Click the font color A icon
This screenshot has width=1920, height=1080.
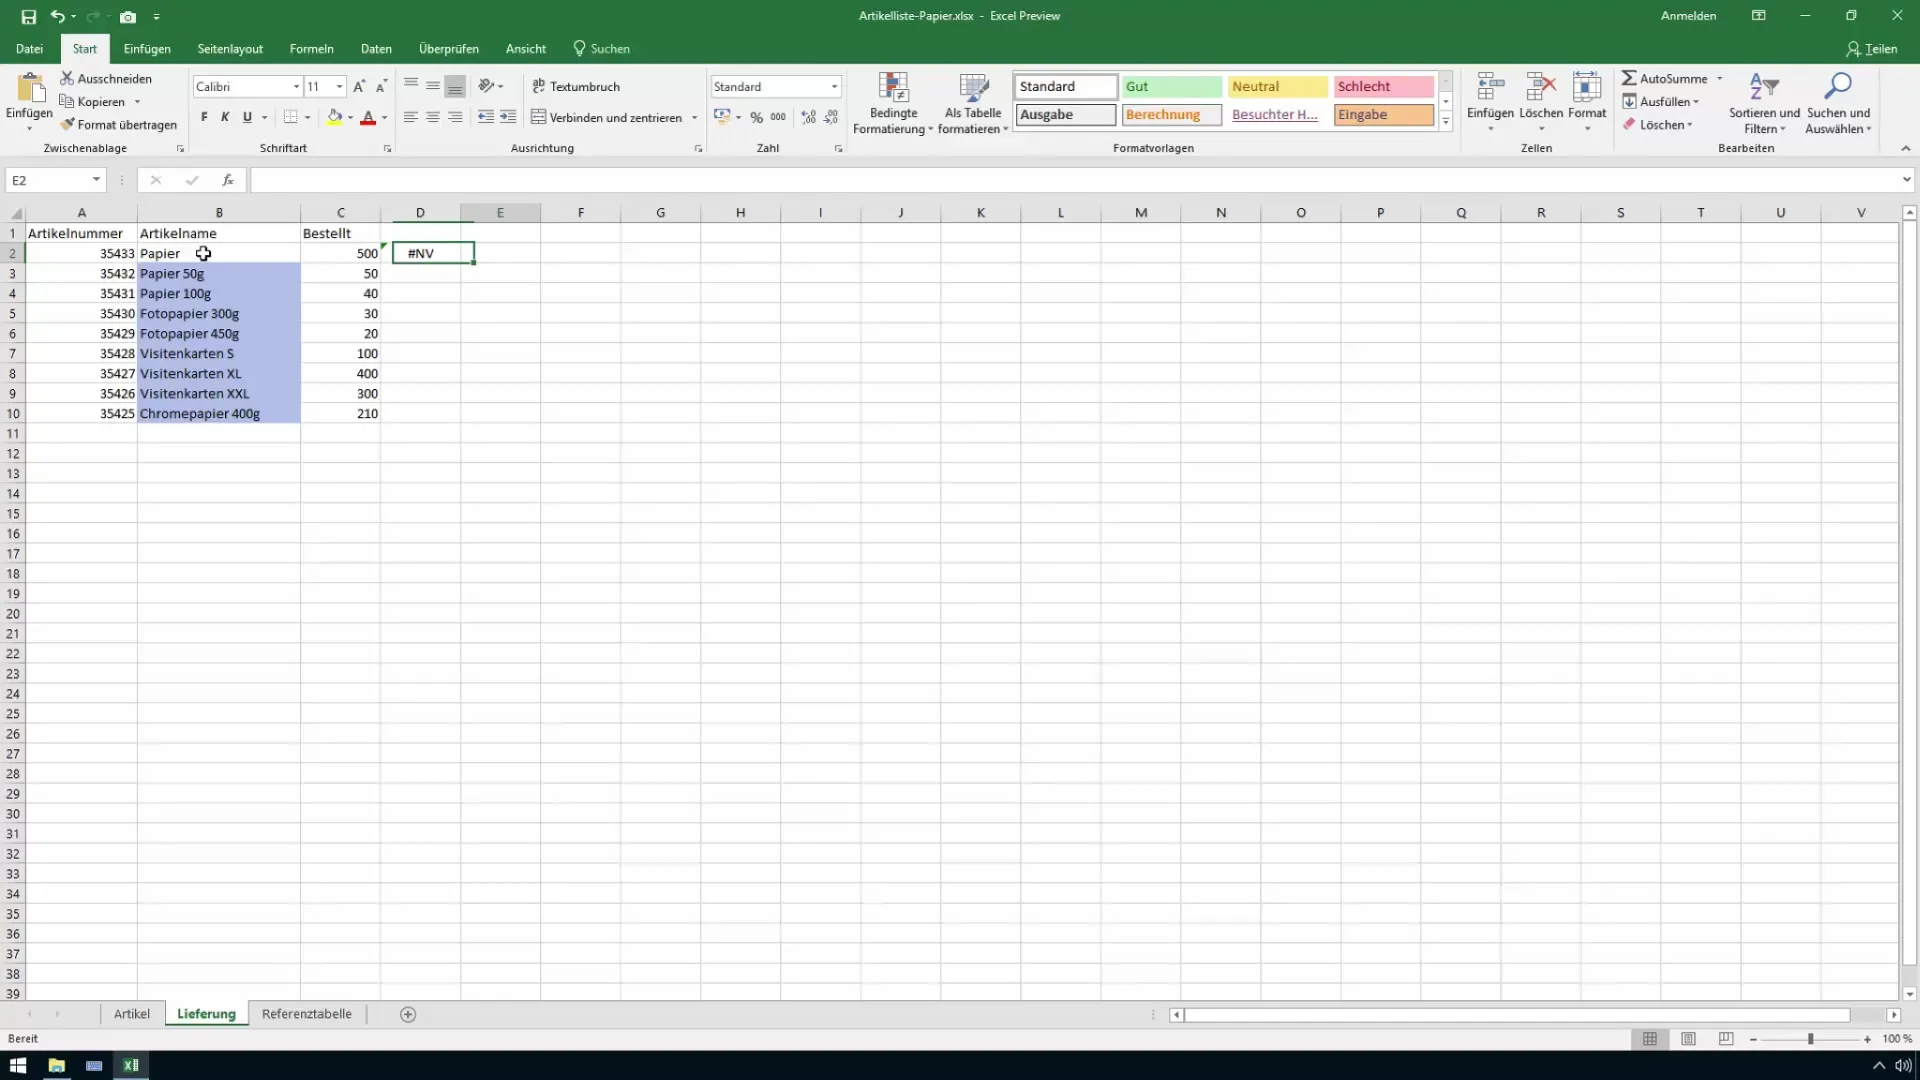coord(368,117)
